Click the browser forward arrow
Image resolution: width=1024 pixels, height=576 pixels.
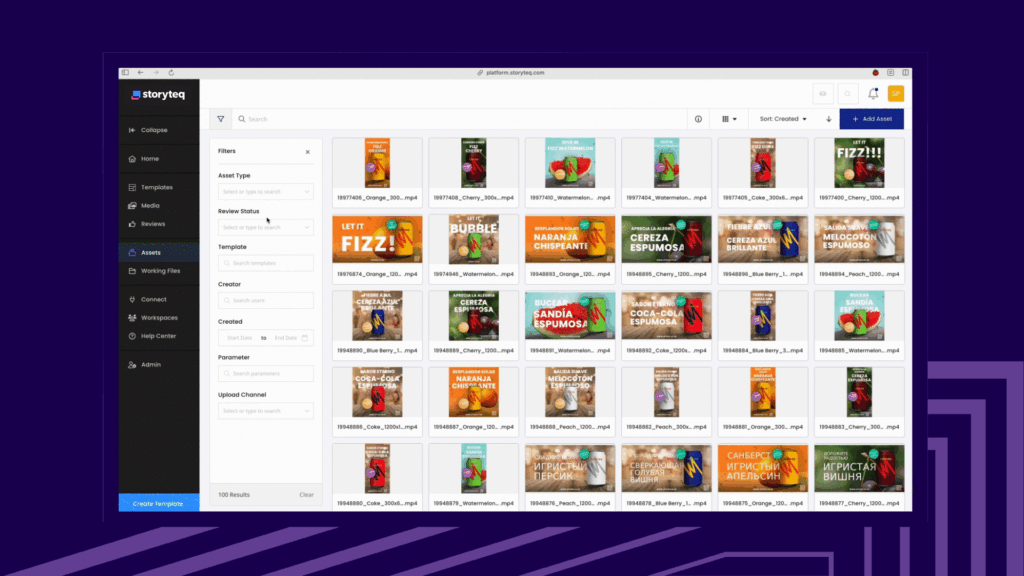(155, 72)
